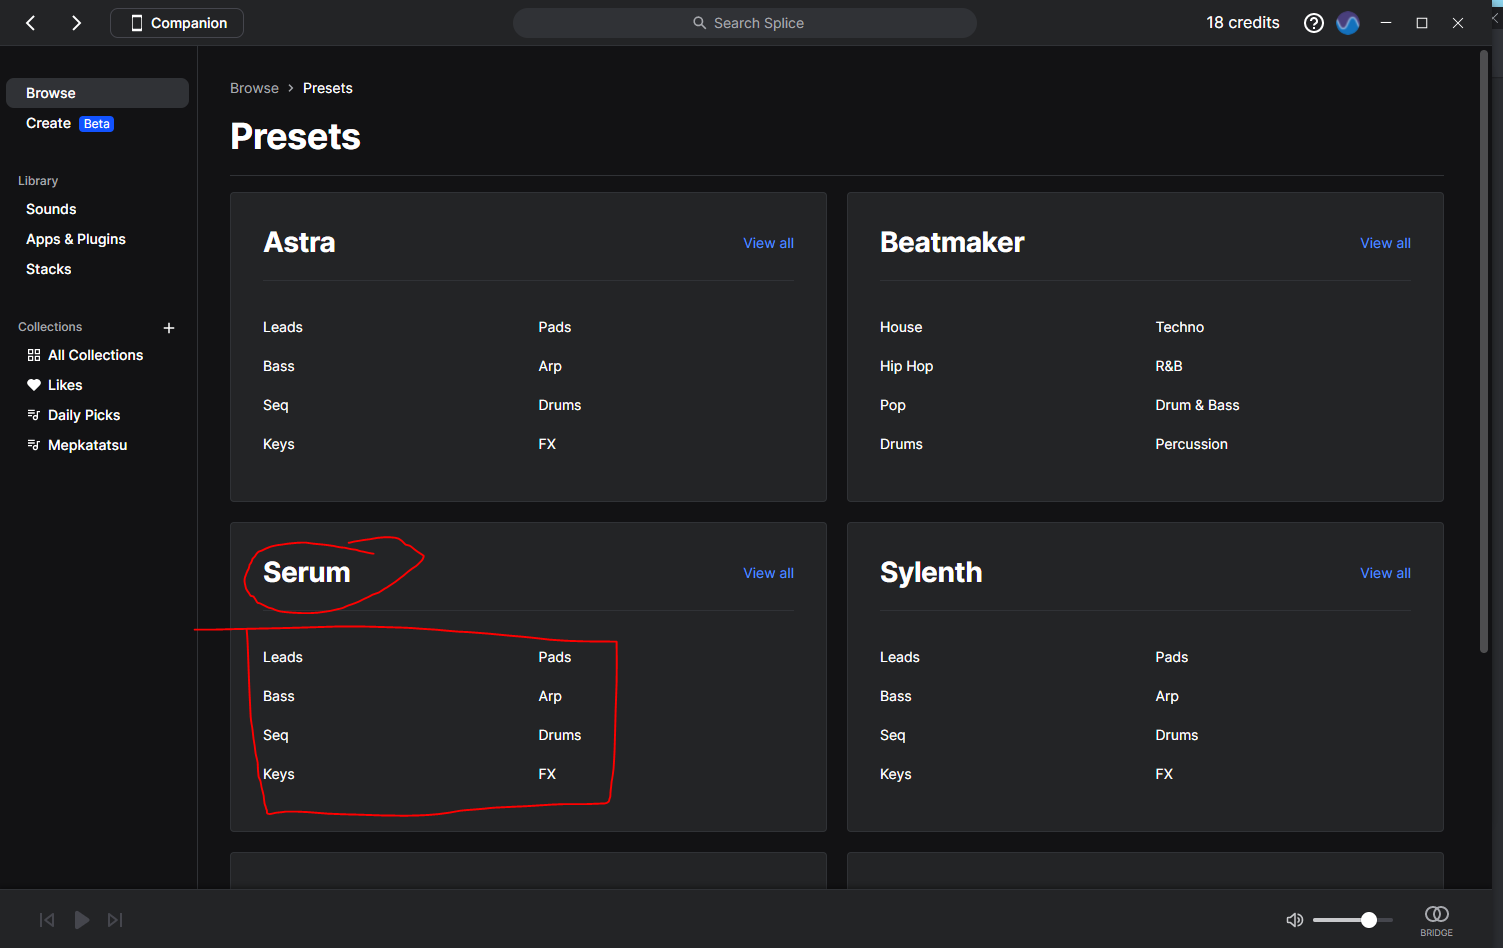
Task: Open Apps & Plugins in the Library
Action: coord(76,239)
